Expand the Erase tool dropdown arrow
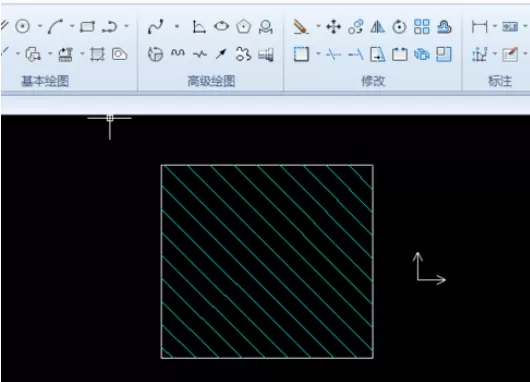 coord(318,26)
